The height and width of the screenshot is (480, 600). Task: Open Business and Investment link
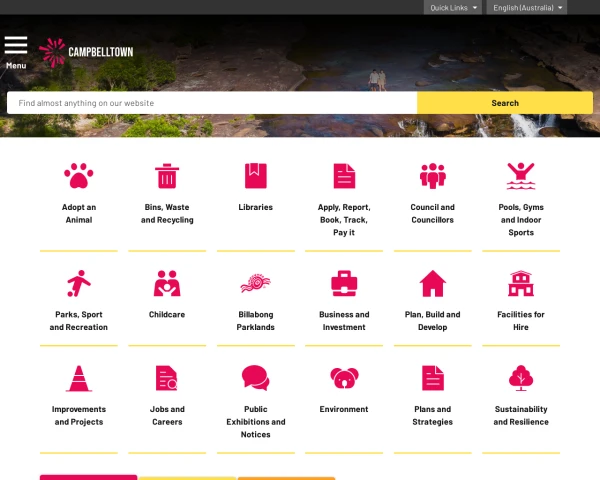[344, 321]
